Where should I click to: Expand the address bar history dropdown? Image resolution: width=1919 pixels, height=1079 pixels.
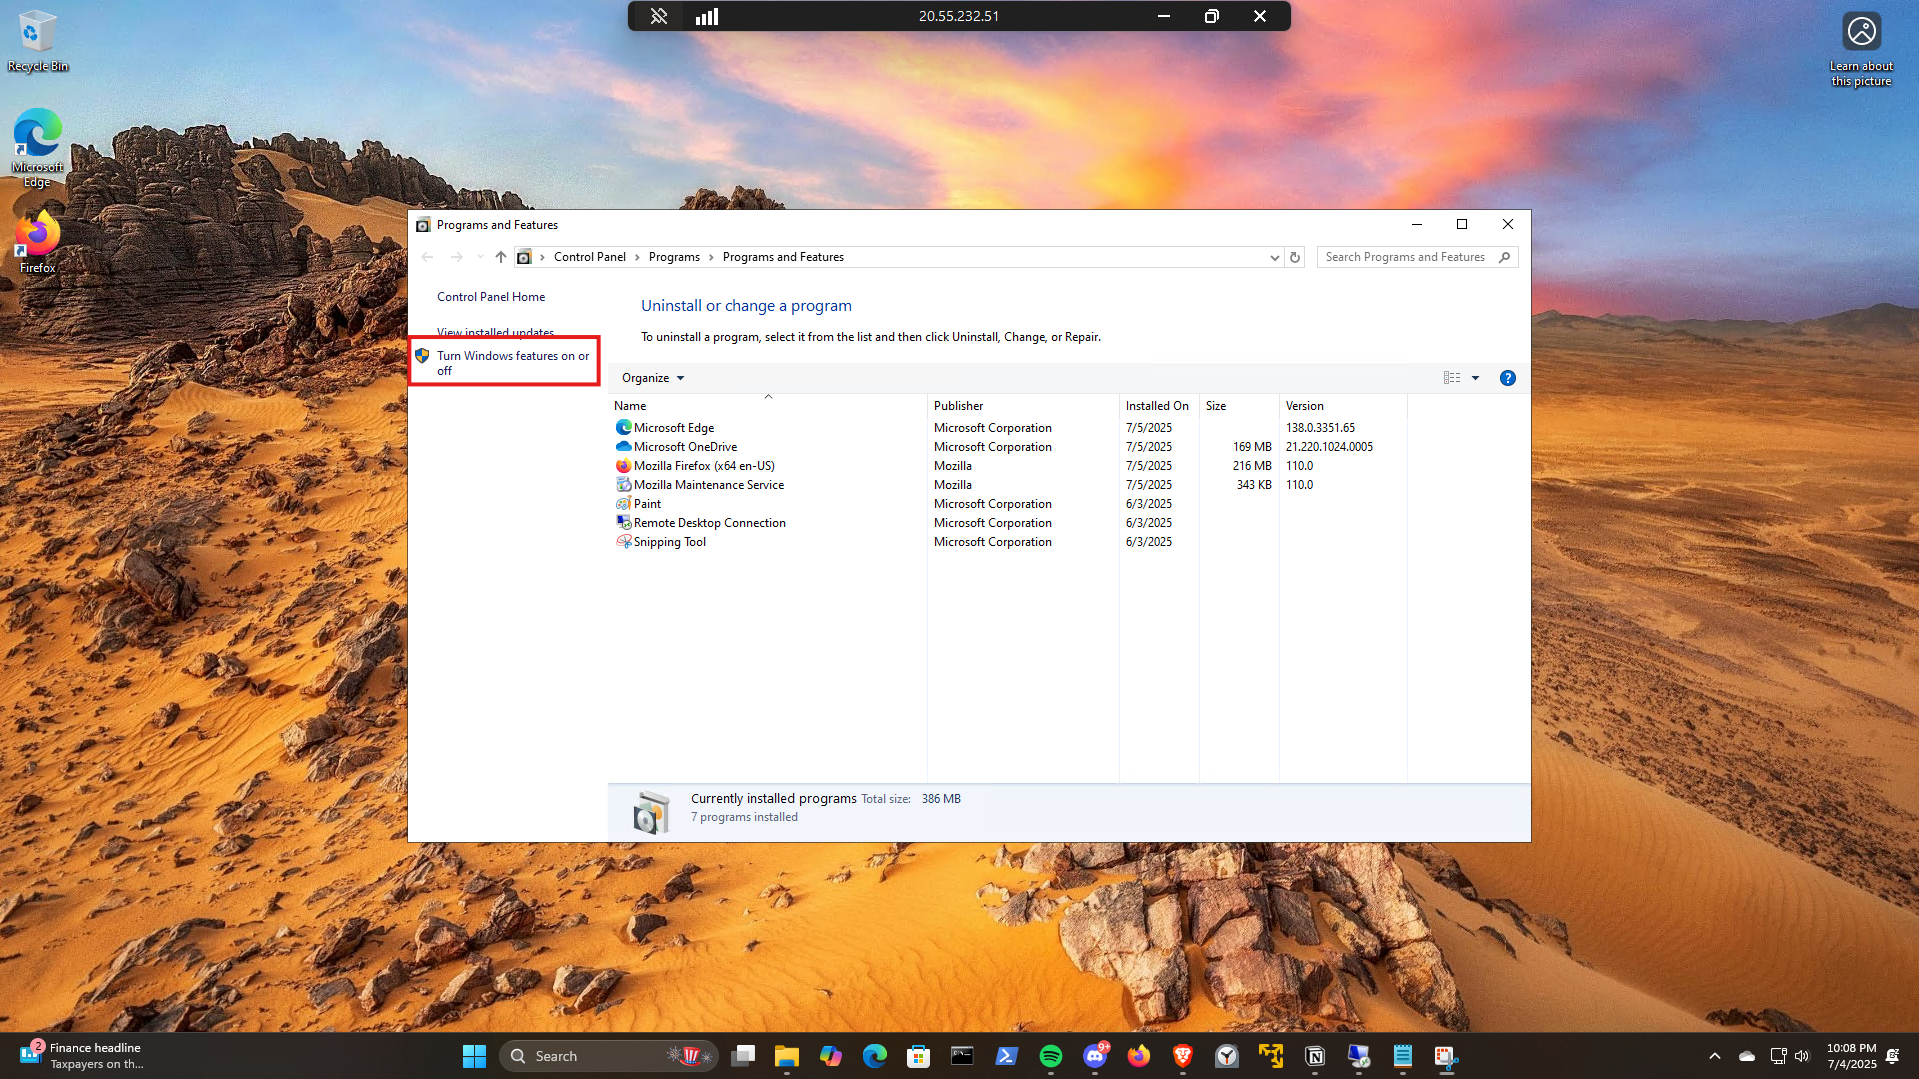(1274, 257)
